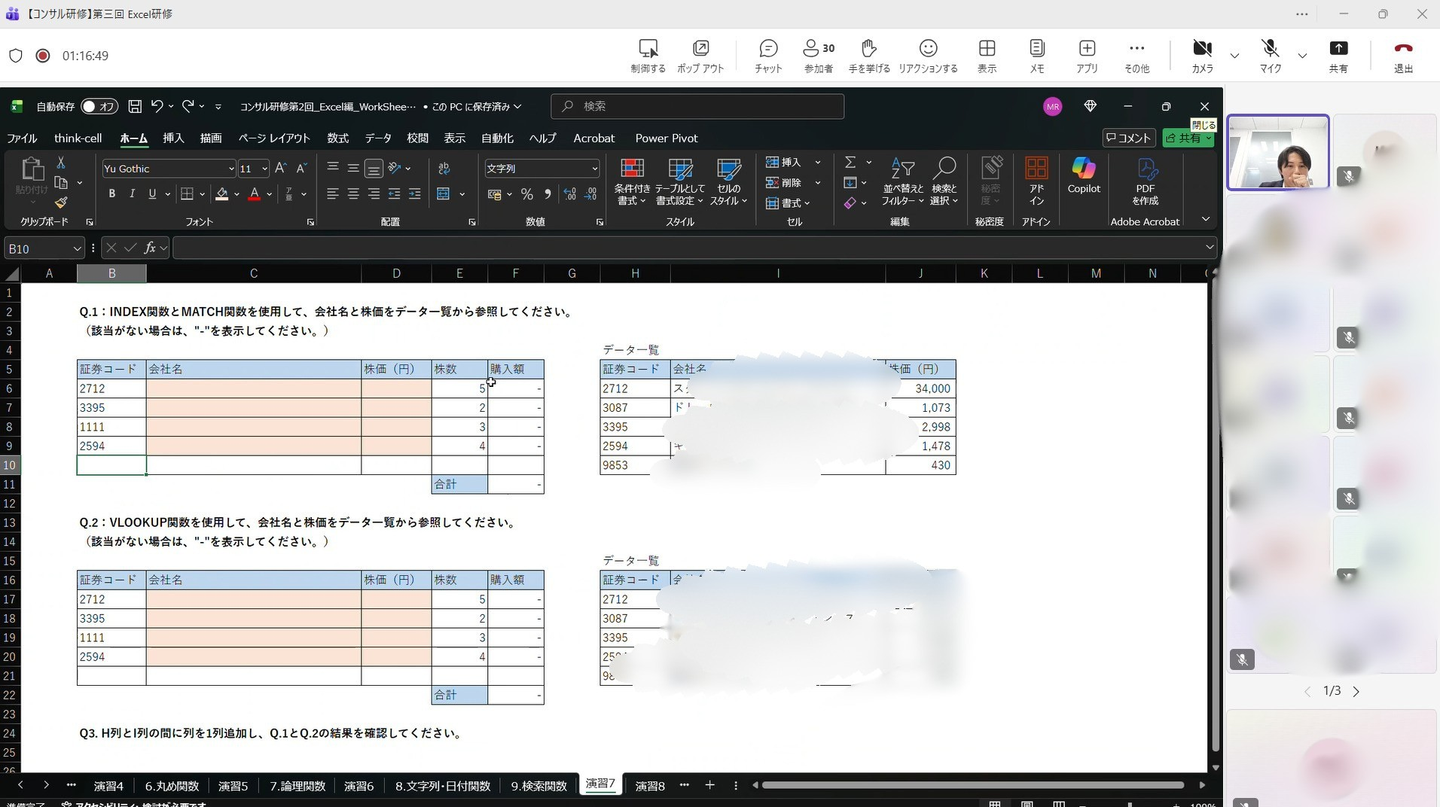The image size is (1440, 807).
Task: Open Sort and Filter tool
Action: (902, 180)
